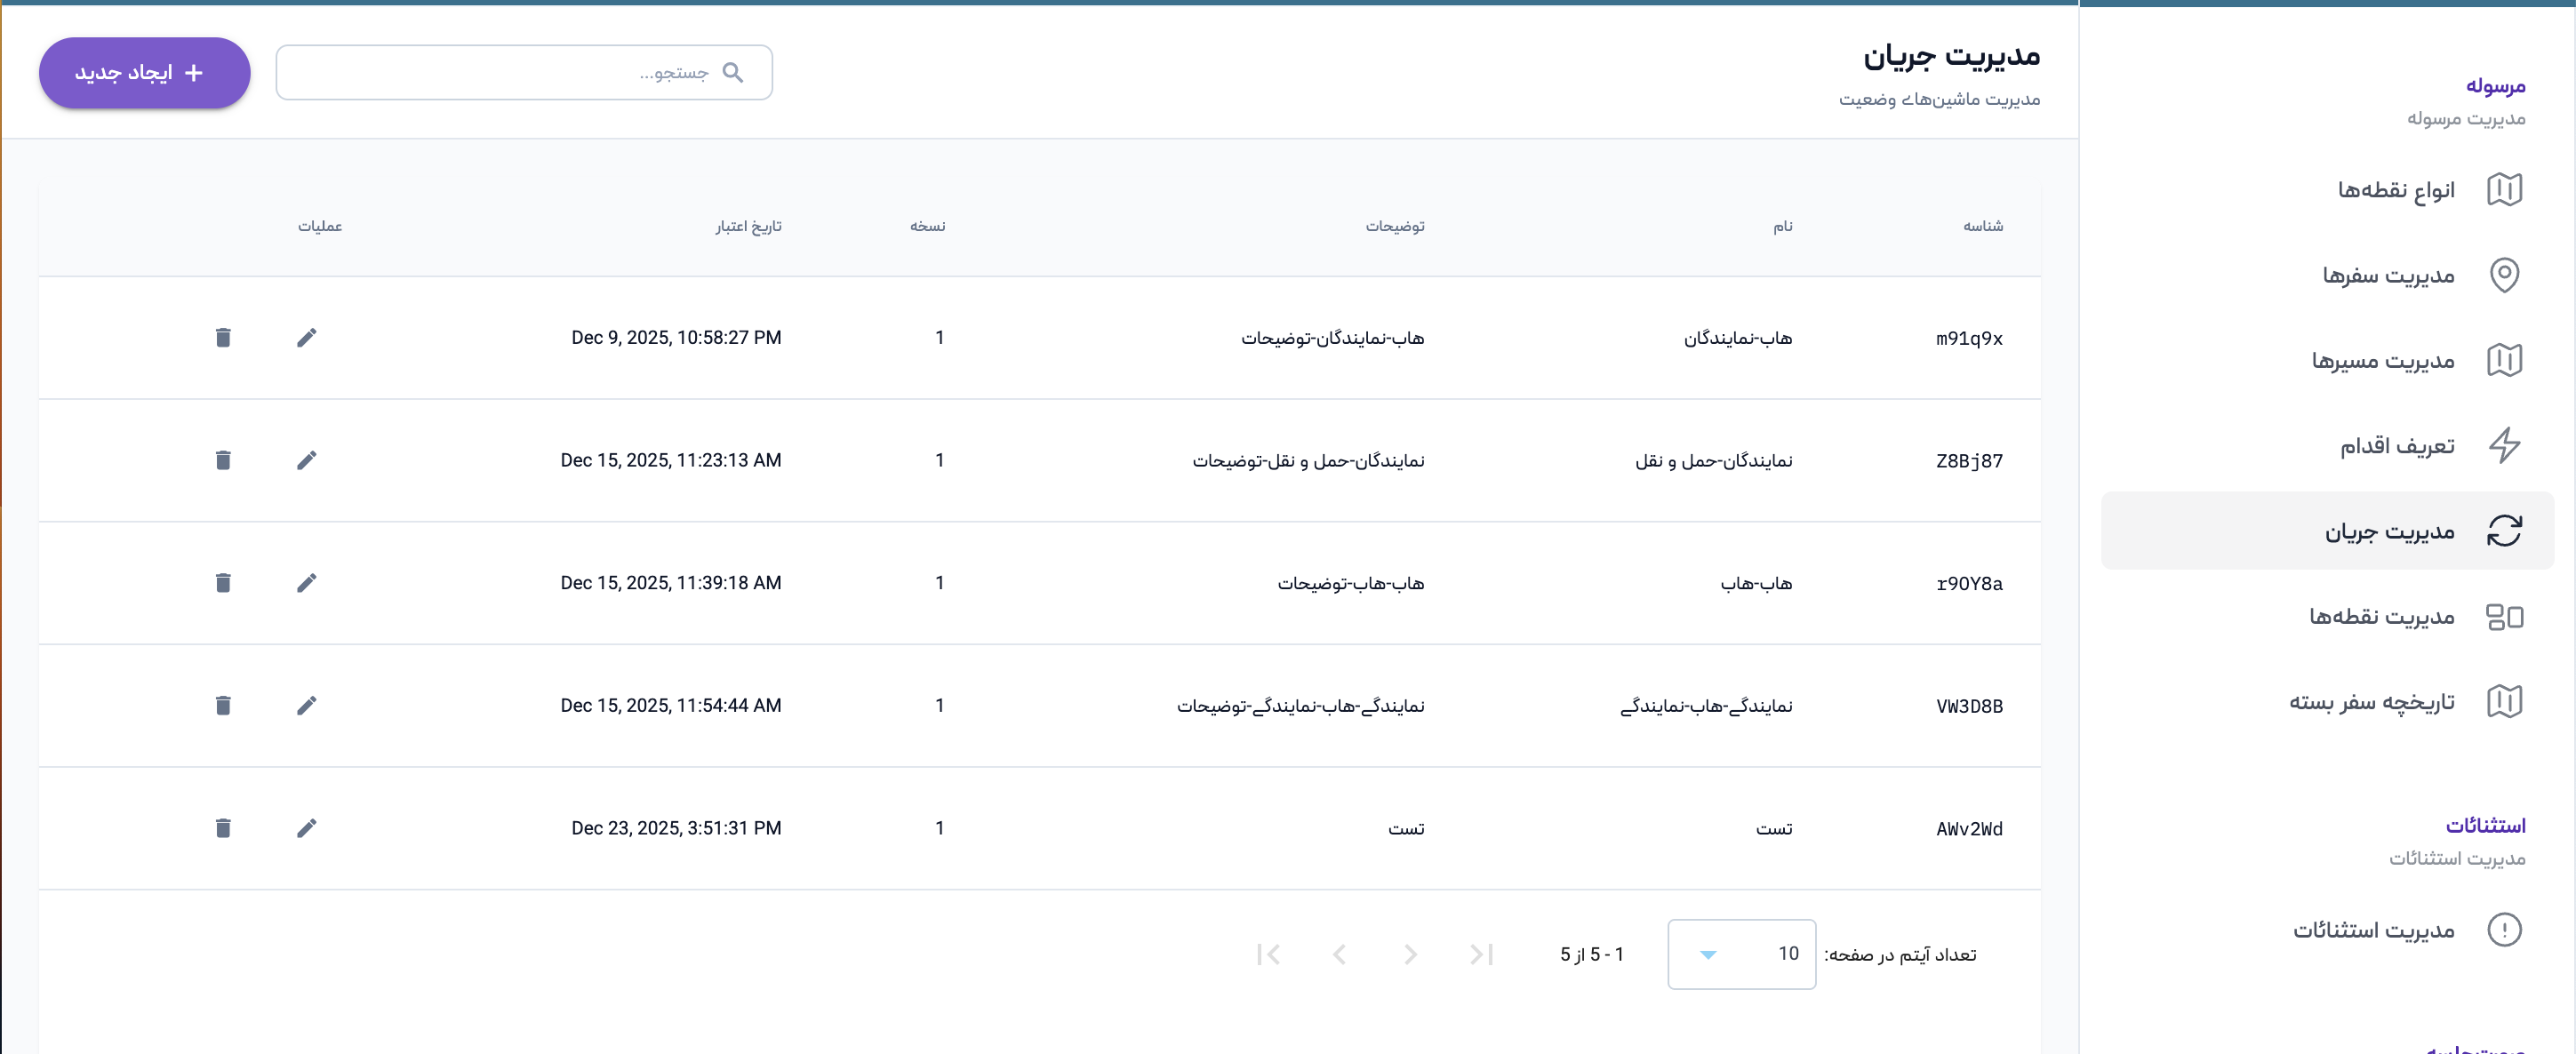Open items per page dropdown
This screenshot has width=2576, height=1054.
pyautogui.click(x=1741, y=954)
